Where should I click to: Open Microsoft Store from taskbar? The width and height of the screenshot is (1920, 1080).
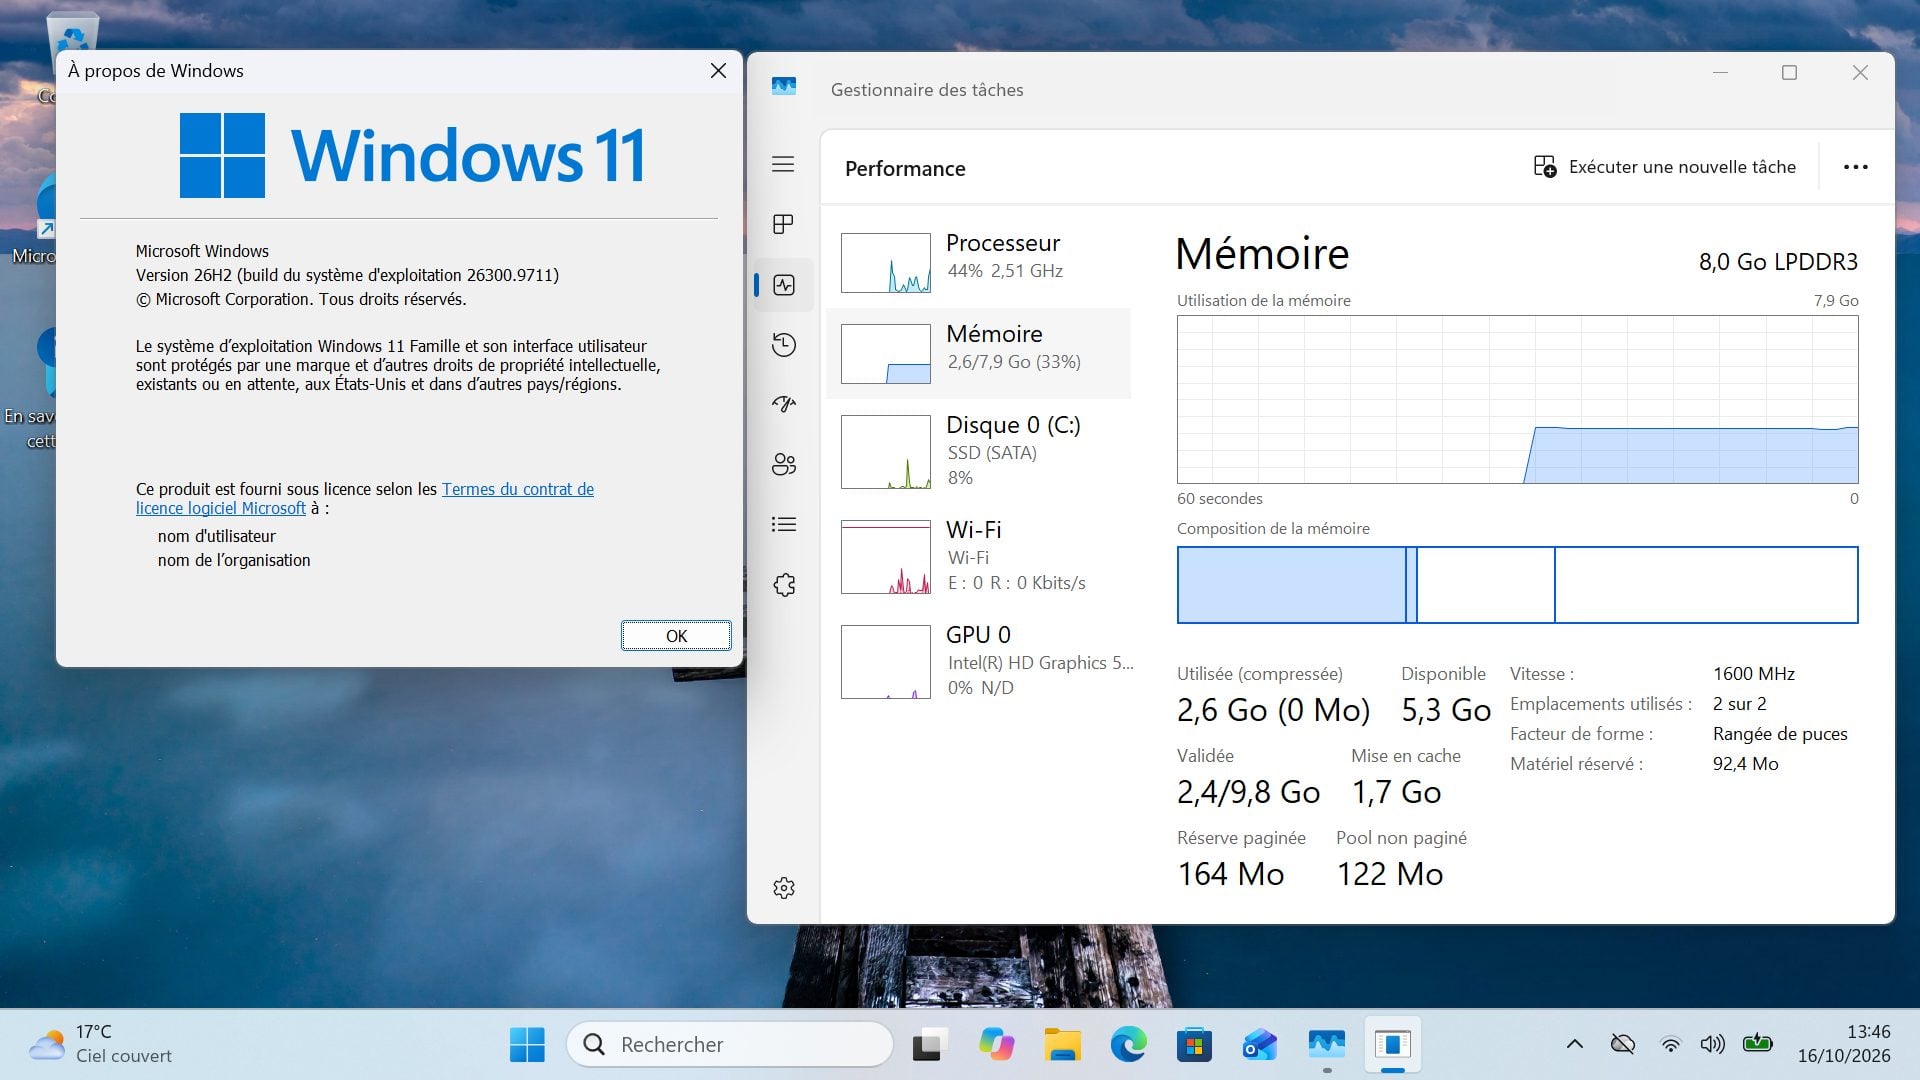(x=1194, y=1045)
